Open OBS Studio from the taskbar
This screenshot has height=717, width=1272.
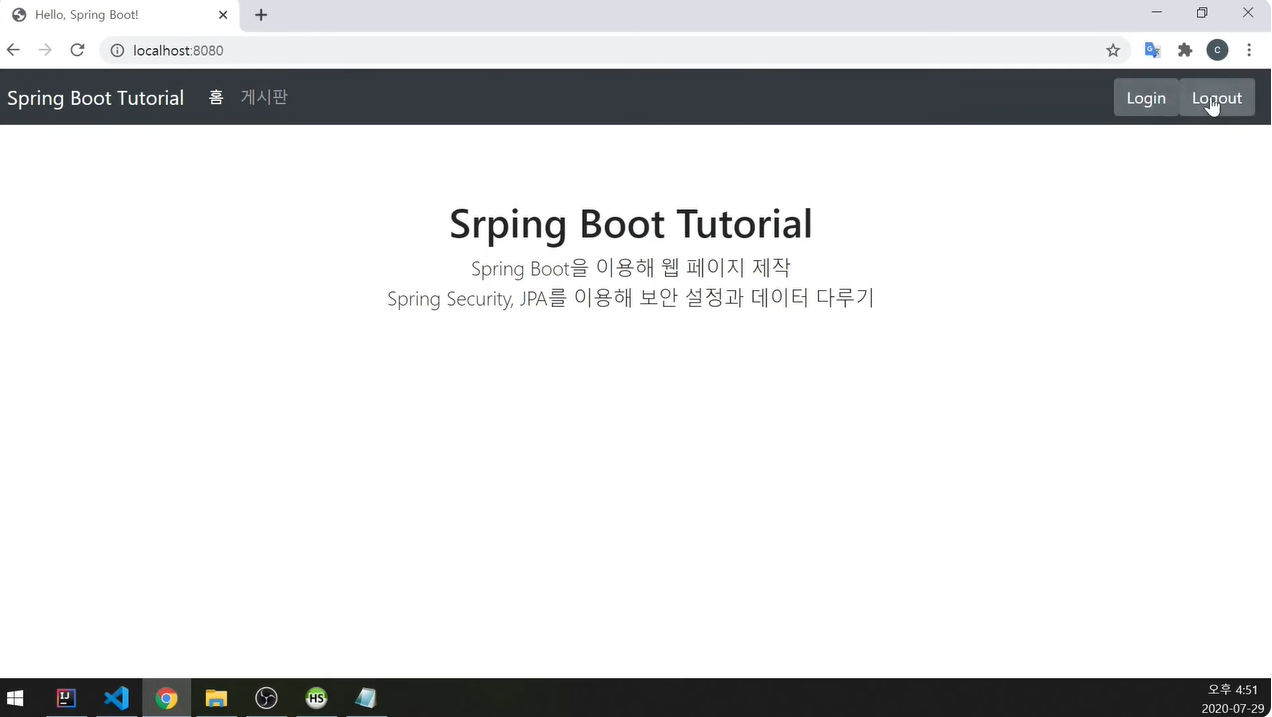click(x=266, y=698)
